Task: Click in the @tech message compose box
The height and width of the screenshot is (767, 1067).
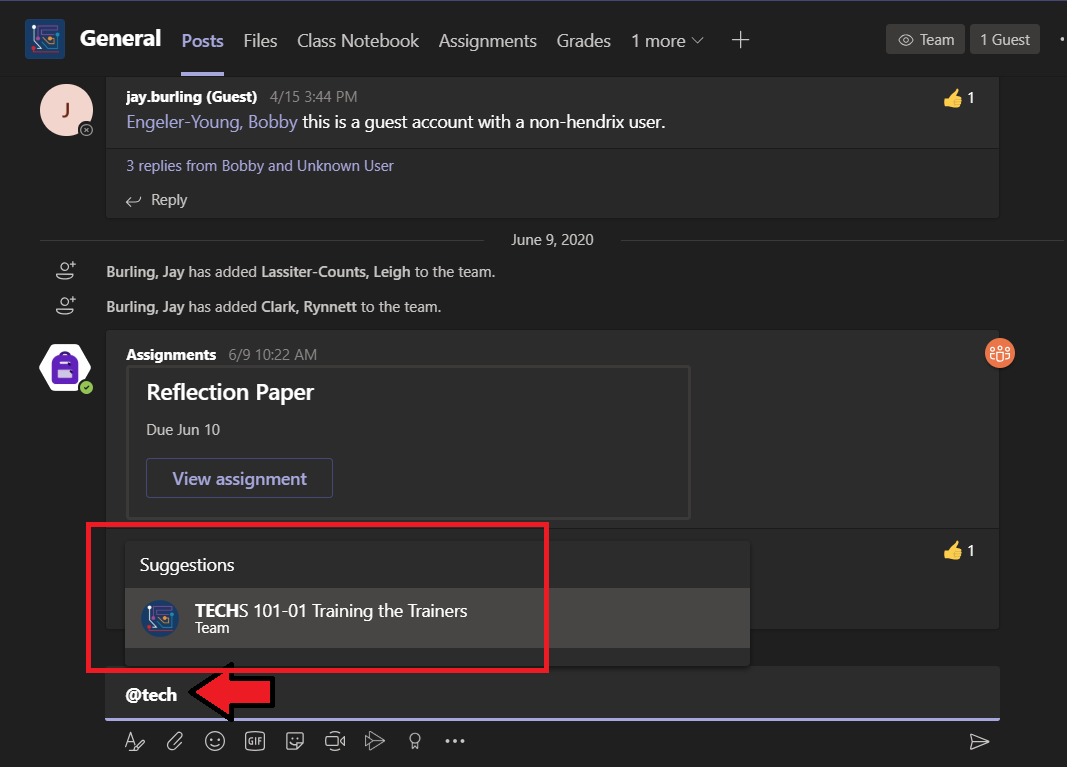Action: tap(552, 694)
